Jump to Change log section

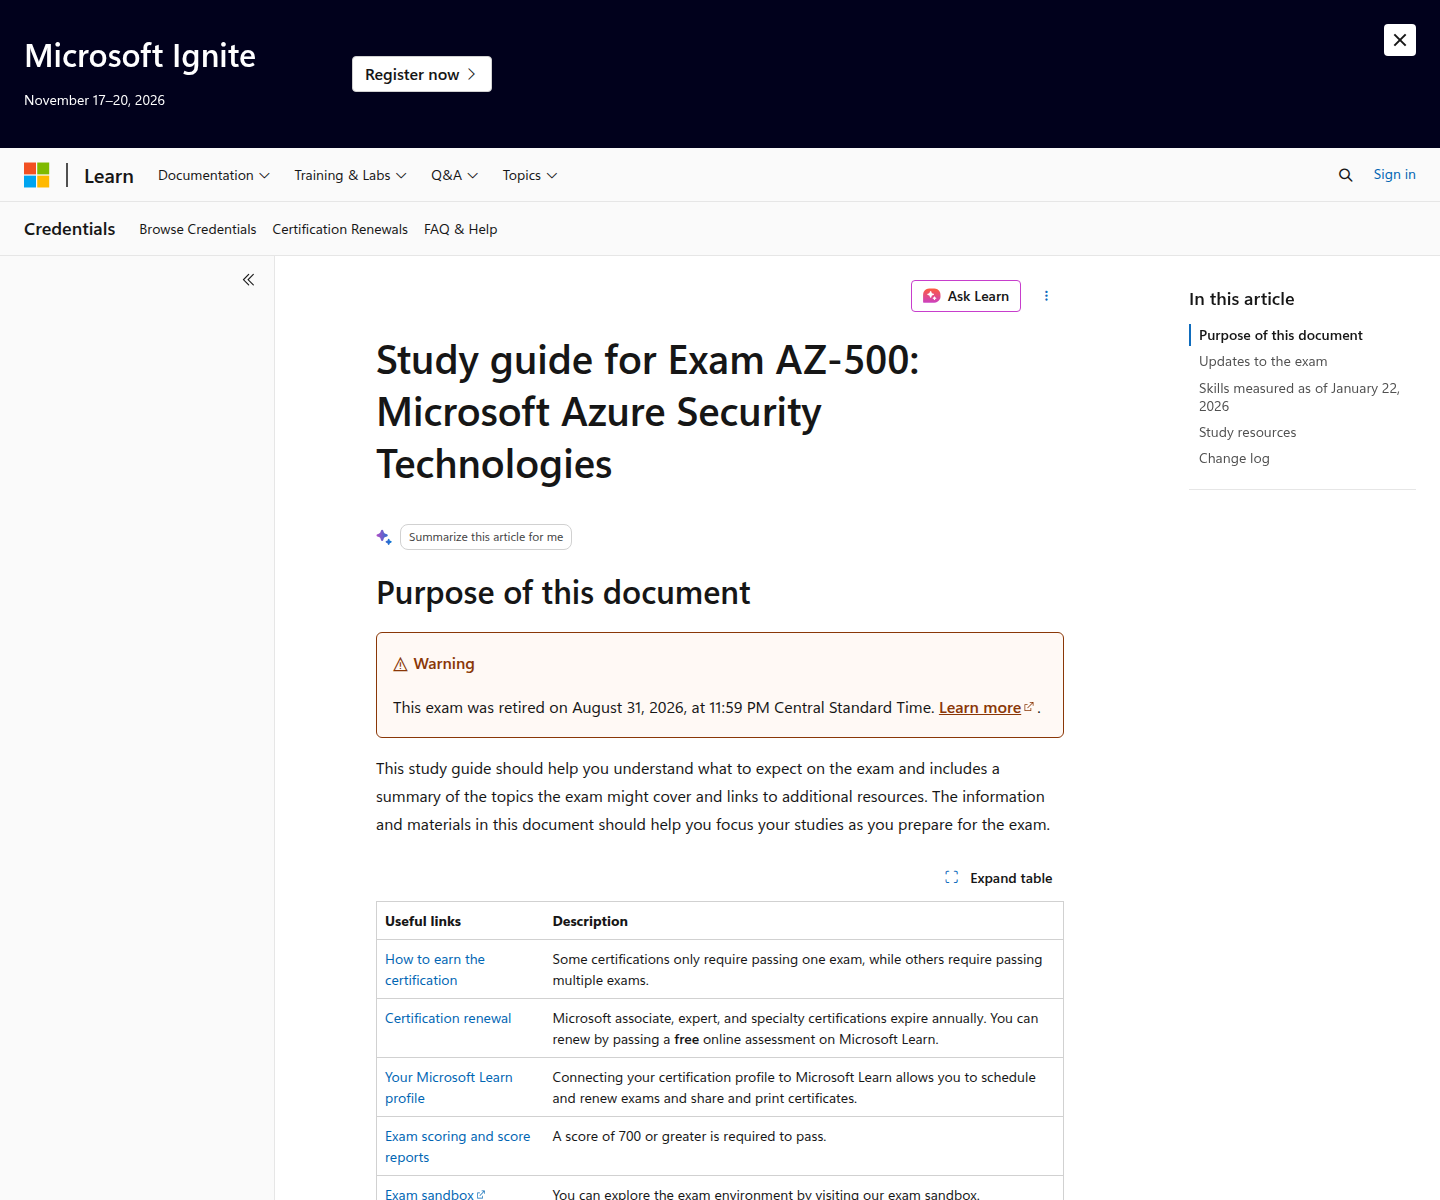click(1234, 458)
